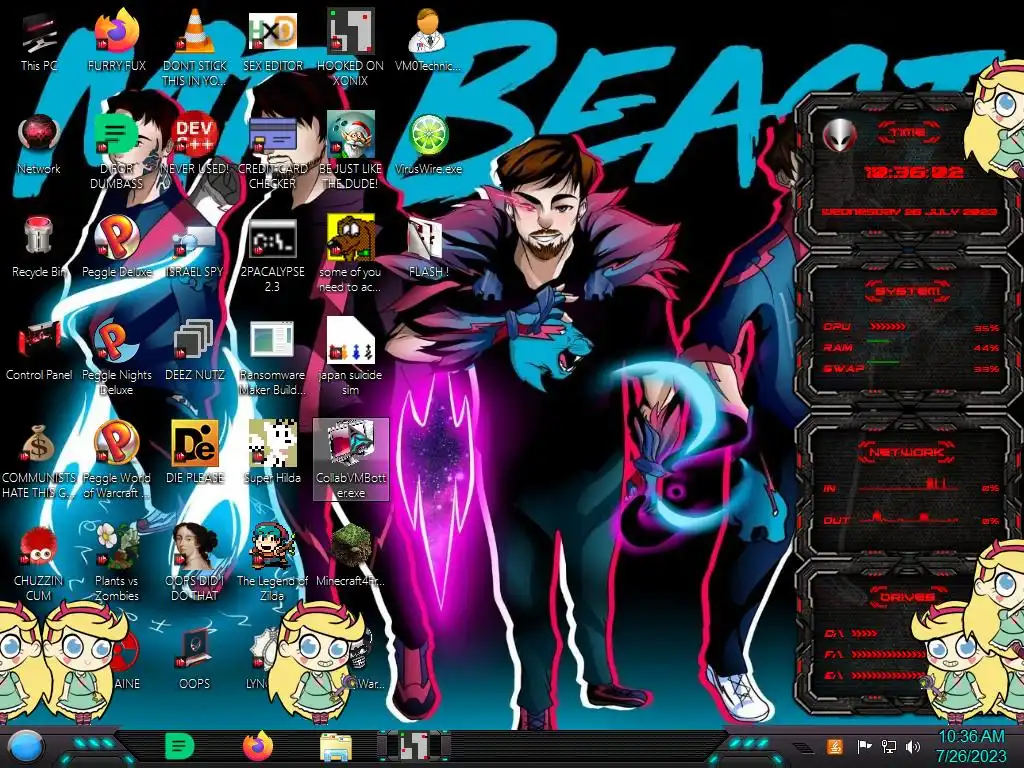Viewport: 1024px width, 768px height.
Task: Click the taskbar clock showing 10:36 AM
Action: coord(970,746)
